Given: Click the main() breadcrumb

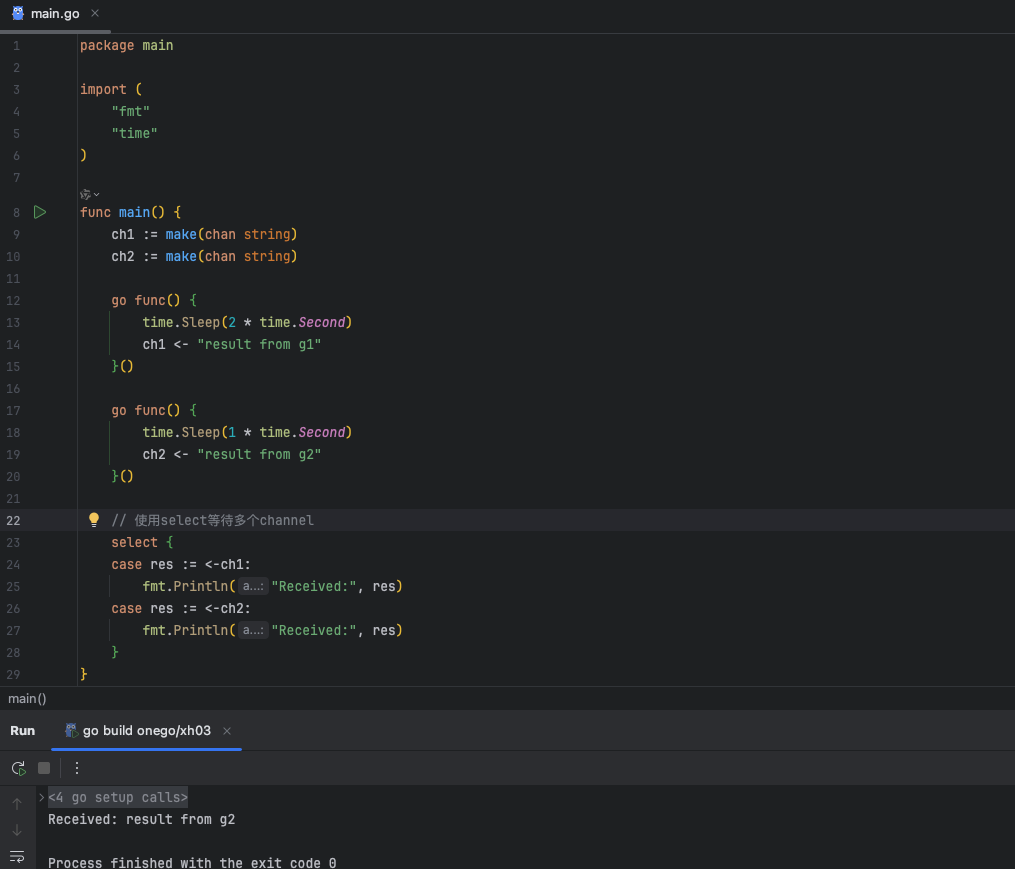Looking at the screenshot, I should (27, 699).
